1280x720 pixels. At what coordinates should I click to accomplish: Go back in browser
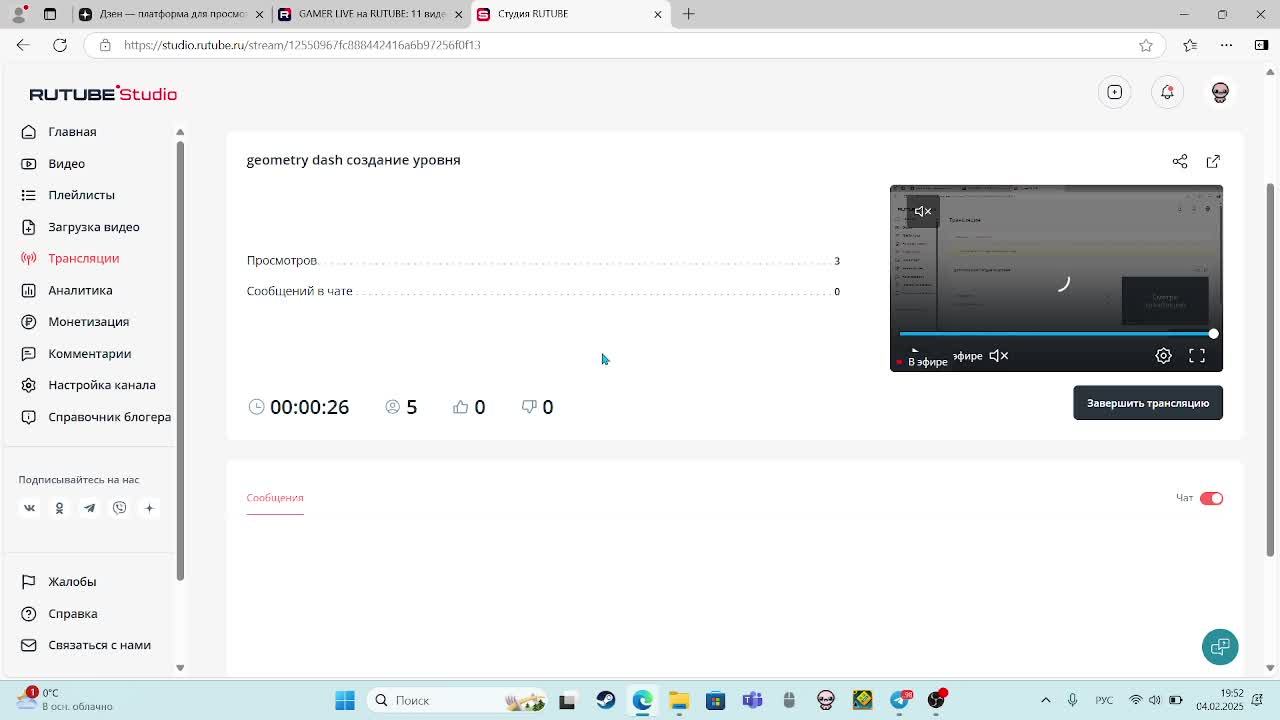click(x=23, y=45)
